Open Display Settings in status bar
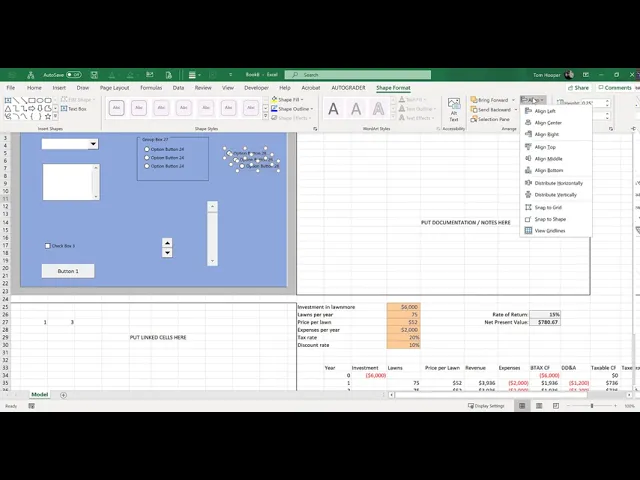This screenshot has width=640, height=480. (x=486, y=406)
